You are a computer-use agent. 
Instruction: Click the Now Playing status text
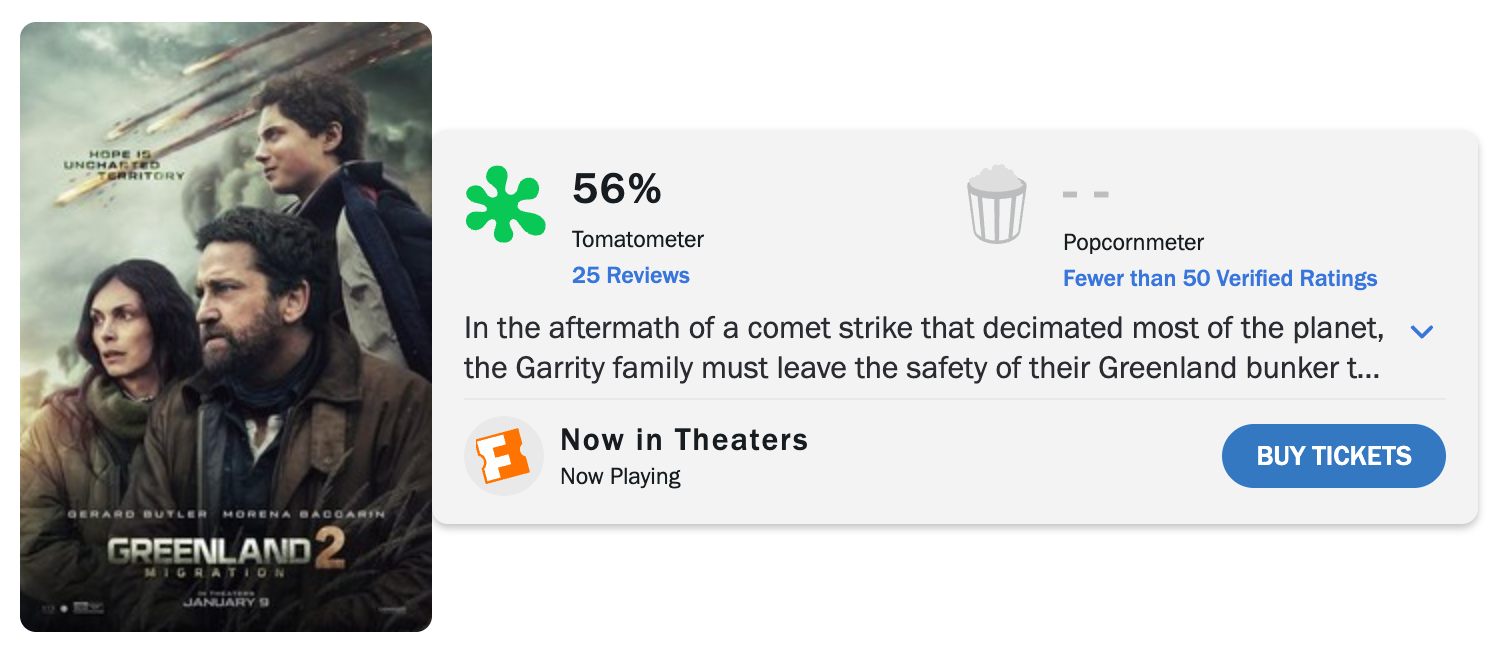pos(620,476)
